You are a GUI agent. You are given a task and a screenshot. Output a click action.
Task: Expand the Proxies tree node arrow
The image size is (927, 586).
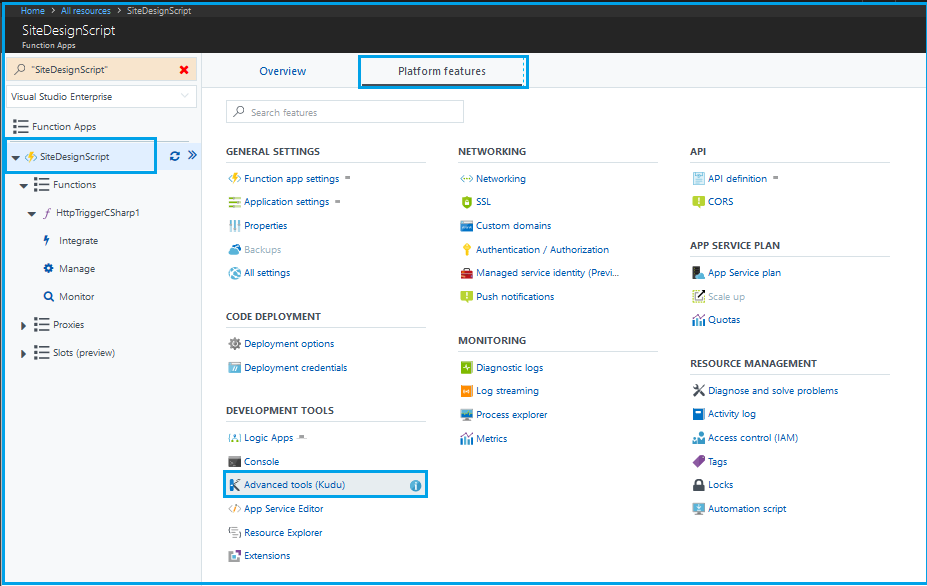pos(23,325)
